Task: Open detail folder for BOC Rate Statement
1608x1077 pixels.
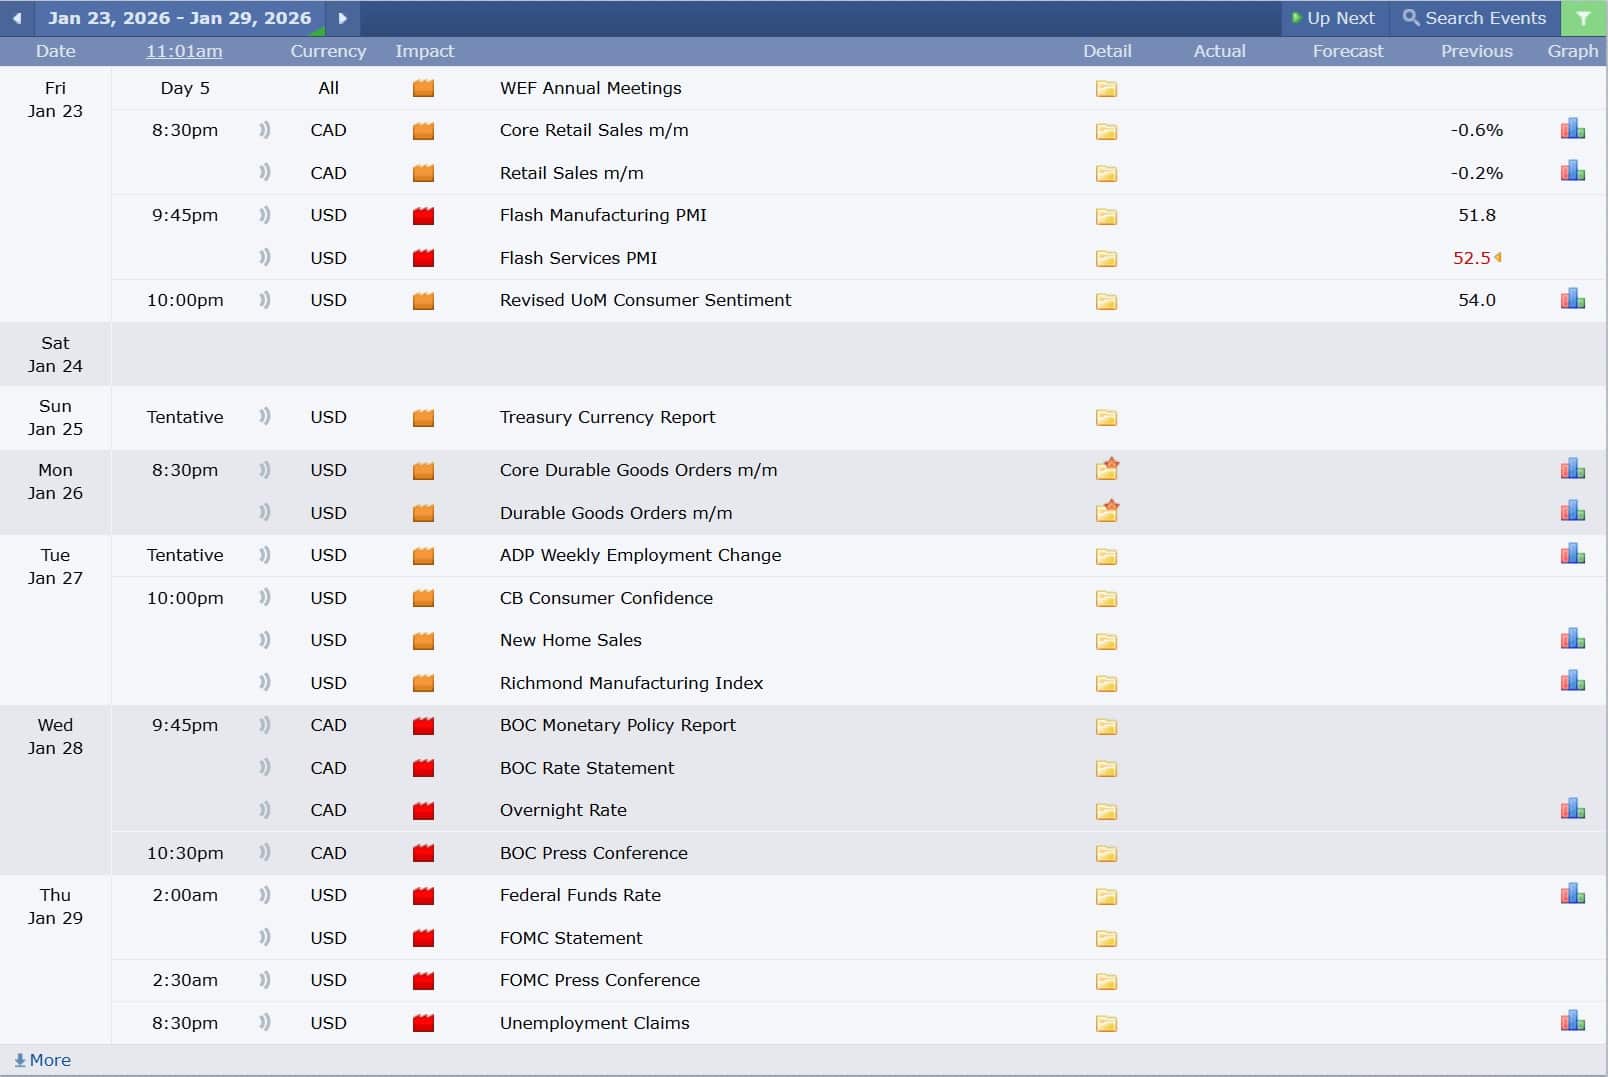Action: pyautogui.click(x=1106, y=769)
